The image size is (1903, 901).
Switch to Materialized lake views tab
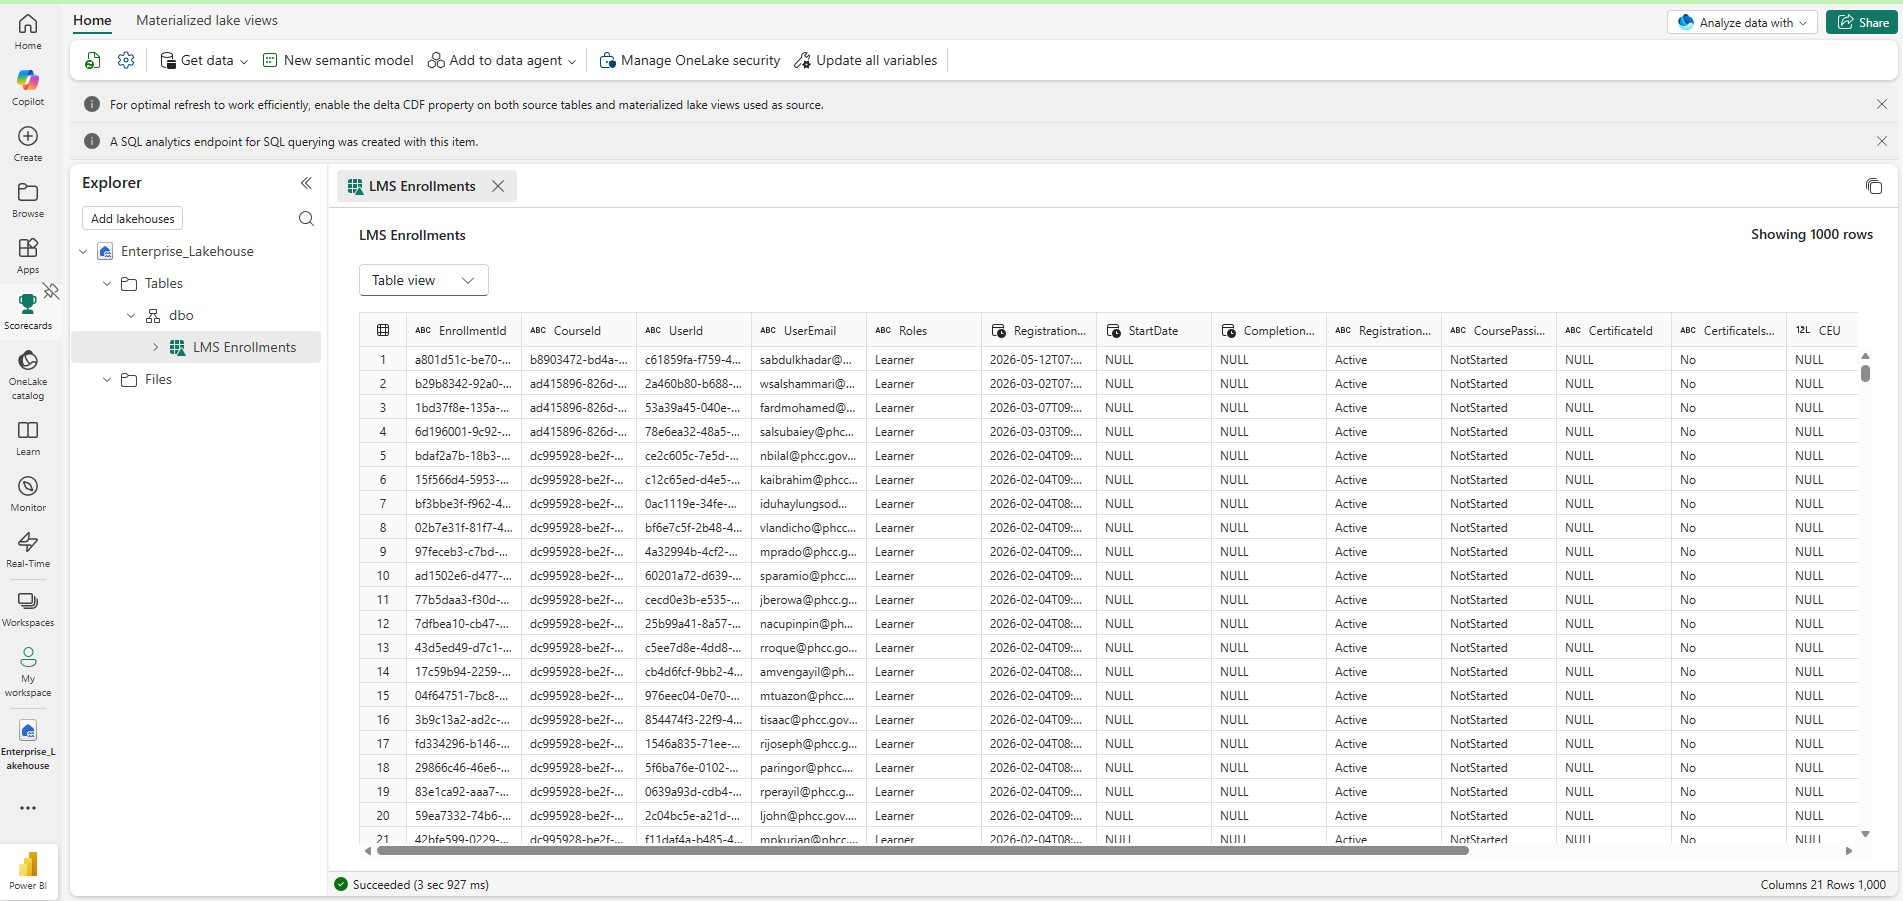[207, 20]
